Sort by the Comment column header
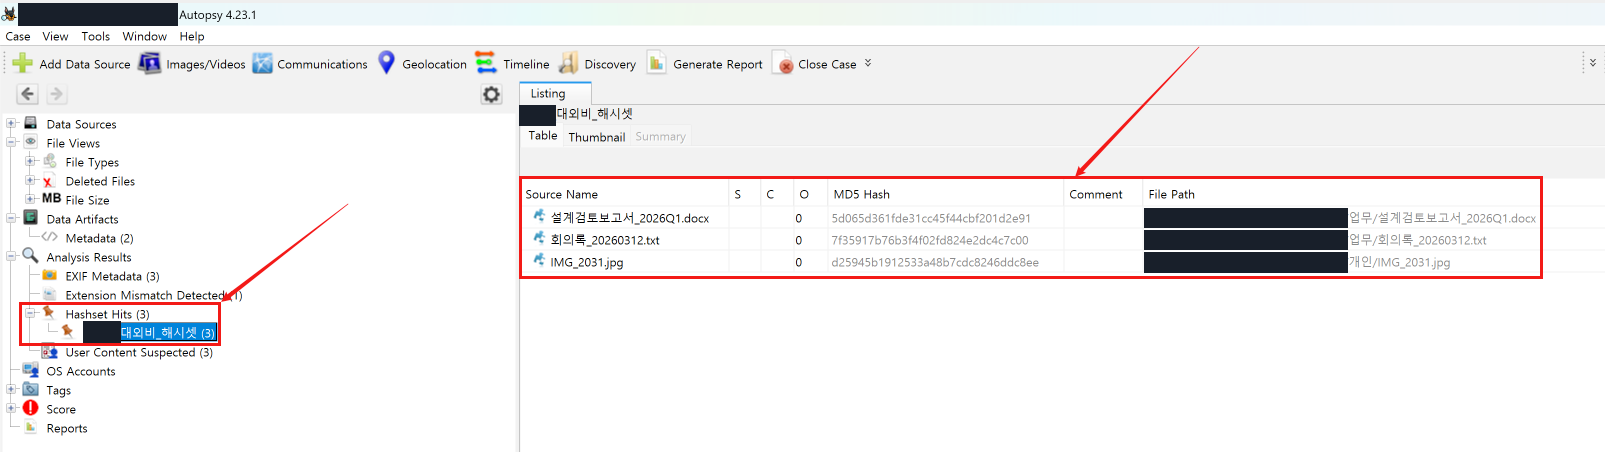Image resolution: width=1605 pixels, height=452 pixels. tap(1104, 194)
